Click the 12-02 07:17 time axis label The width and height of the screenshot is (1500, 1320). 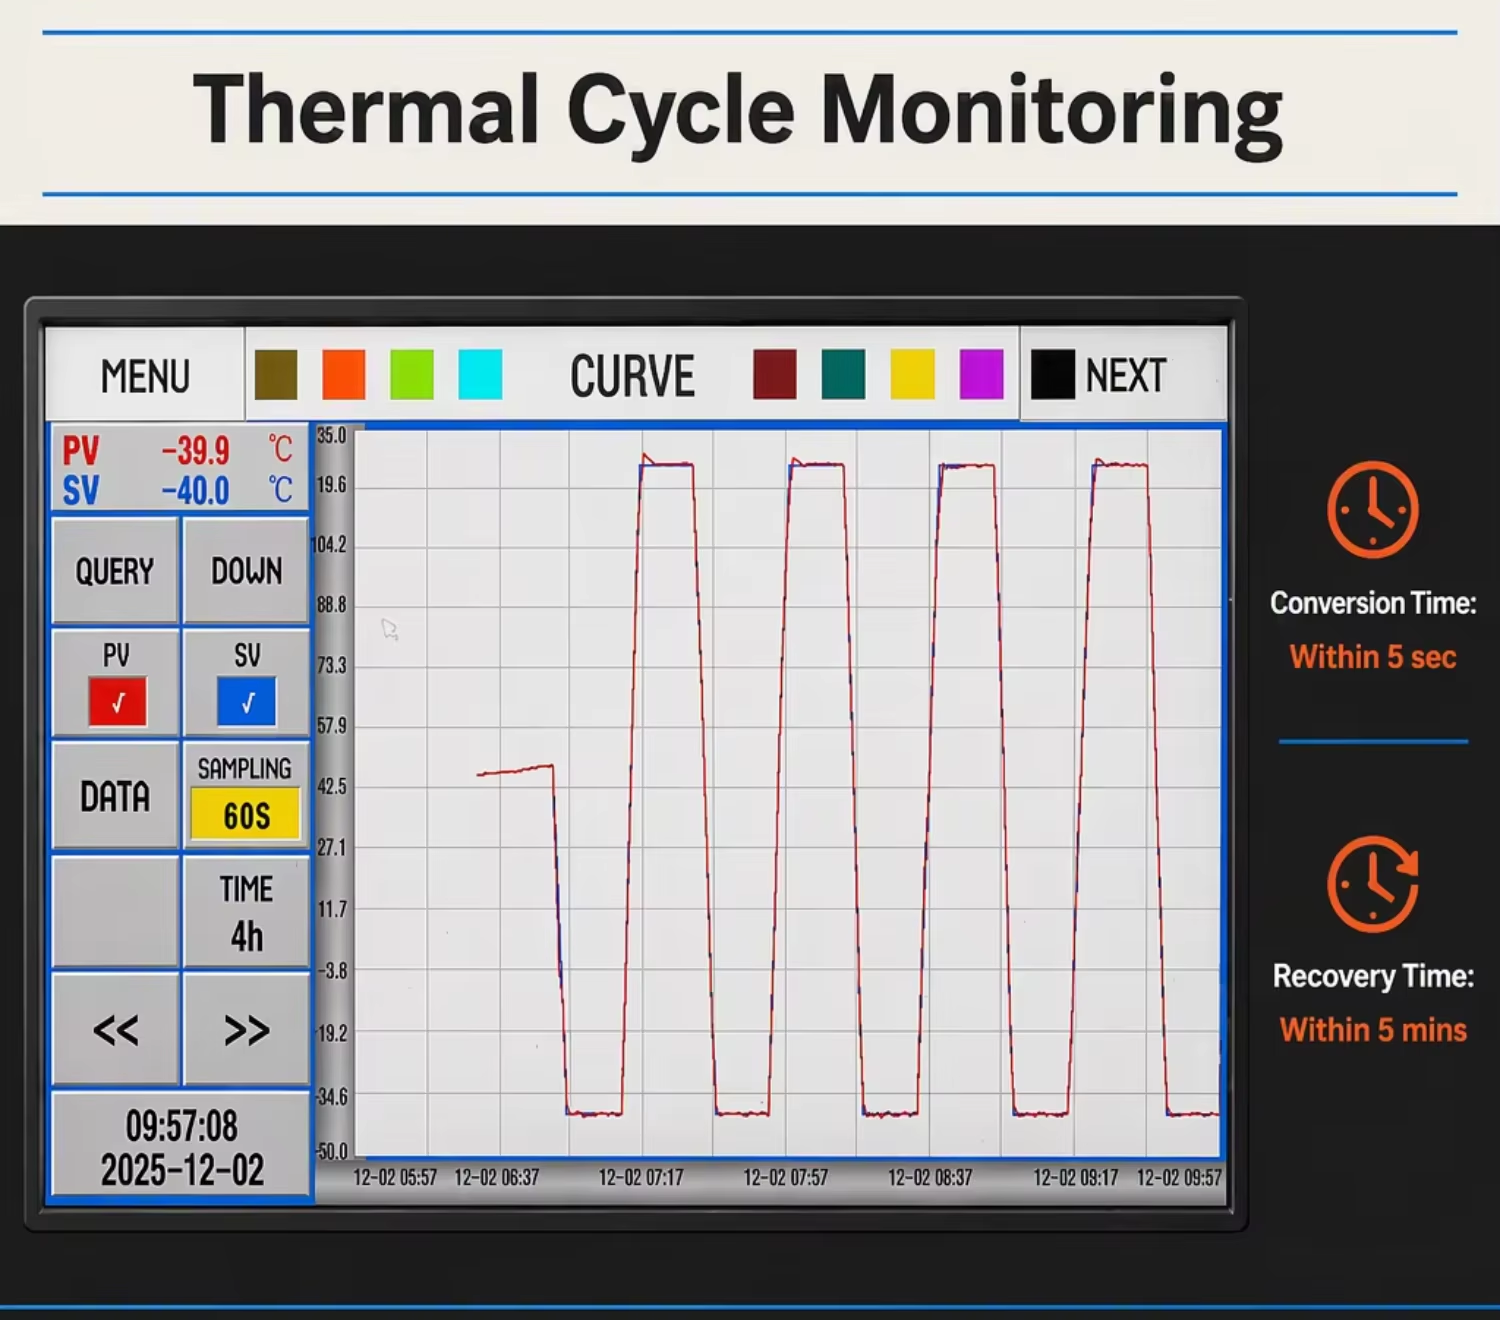[641, 1178]
